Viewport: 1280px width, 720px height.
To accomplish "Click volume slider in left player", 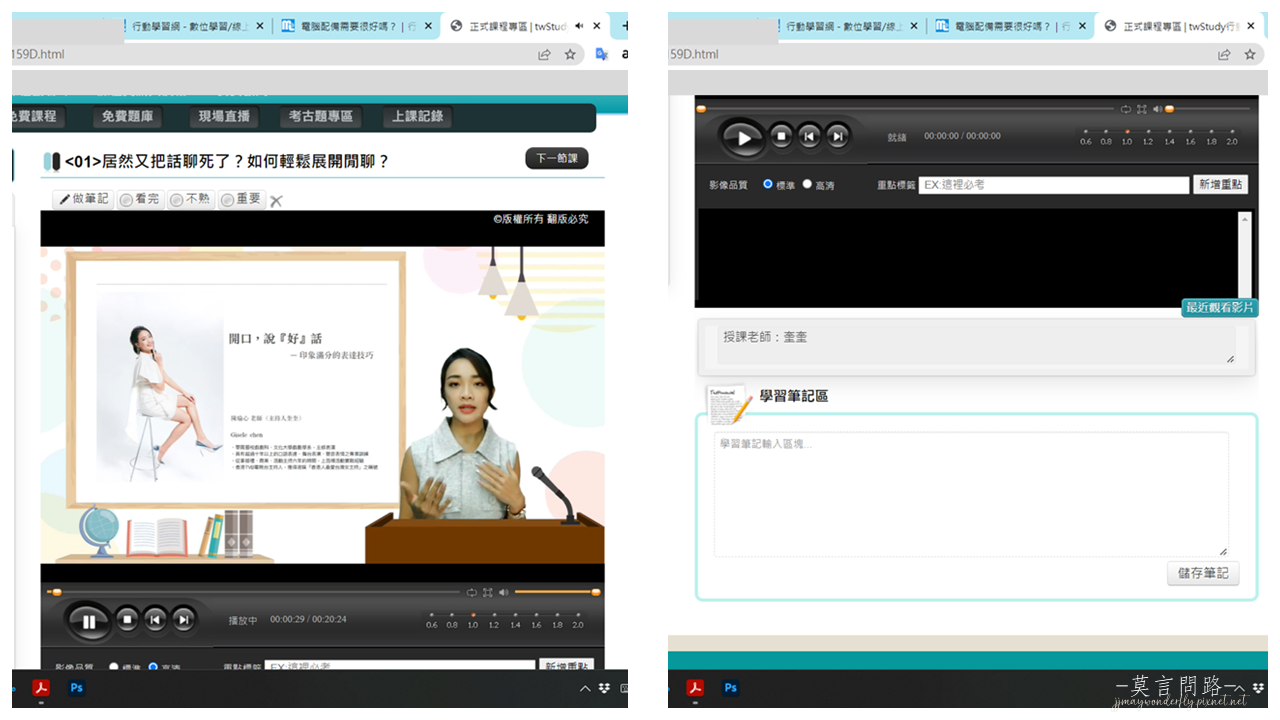I will click(556, 592).
